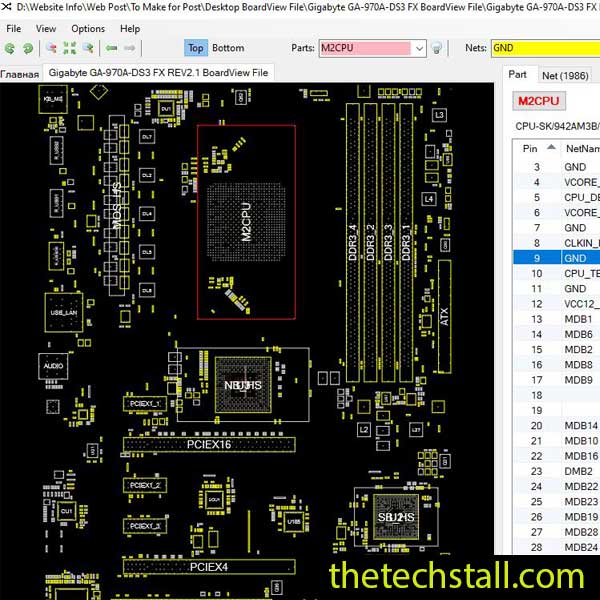Open the File menu
600x600 pixels.
tap(14, 29)
